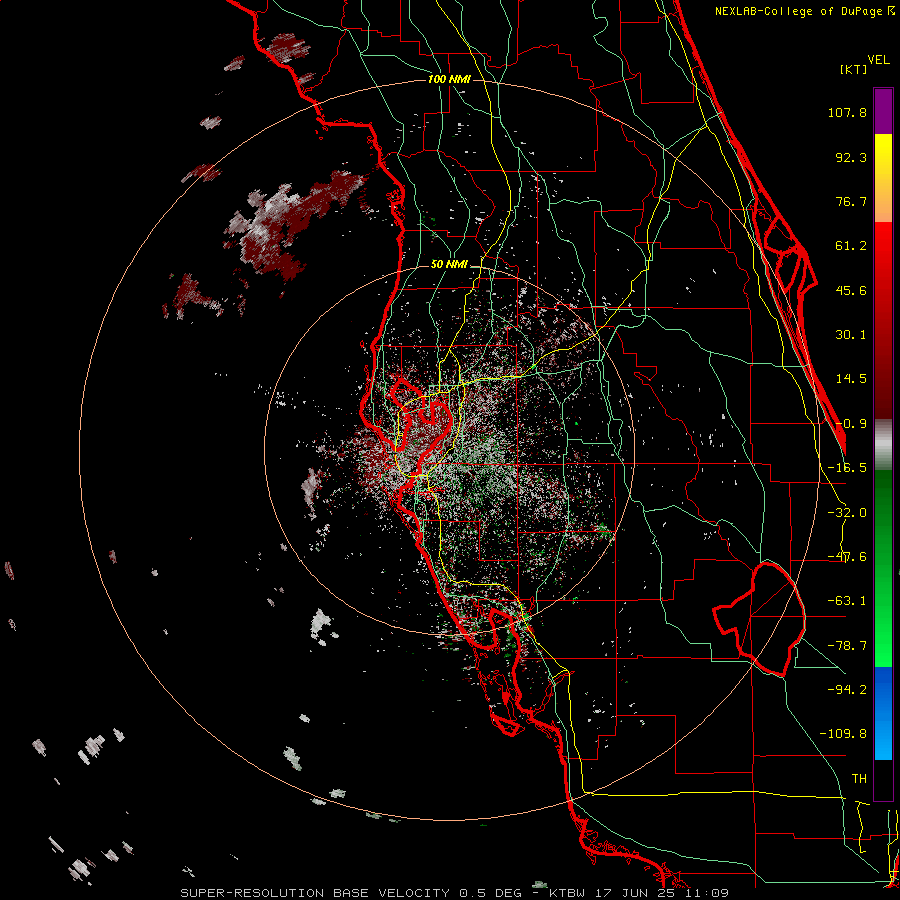The height and width of the screenshot is (900, 900).
Task: Click the blue segment of velocity color bar
Action: coord(883,713)
